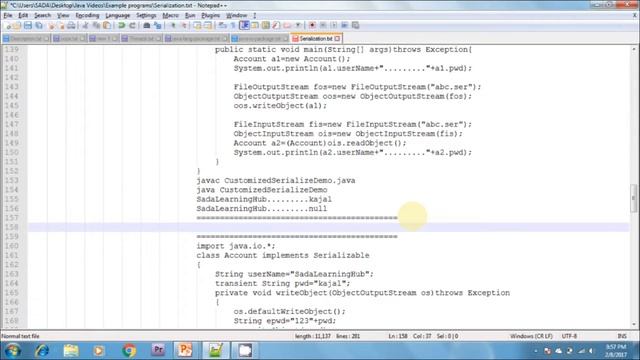Open the Macro menu
Image resolution: width=640 pixels, height=360 pixels.
171,16
